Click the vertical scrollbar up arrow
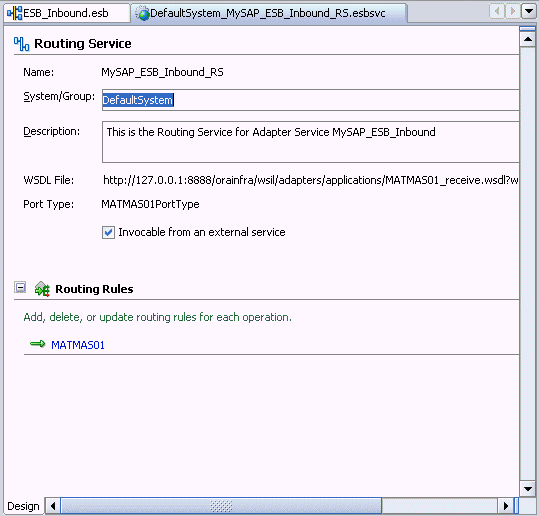This screenshot has width=539, height=516. point(528,39)
